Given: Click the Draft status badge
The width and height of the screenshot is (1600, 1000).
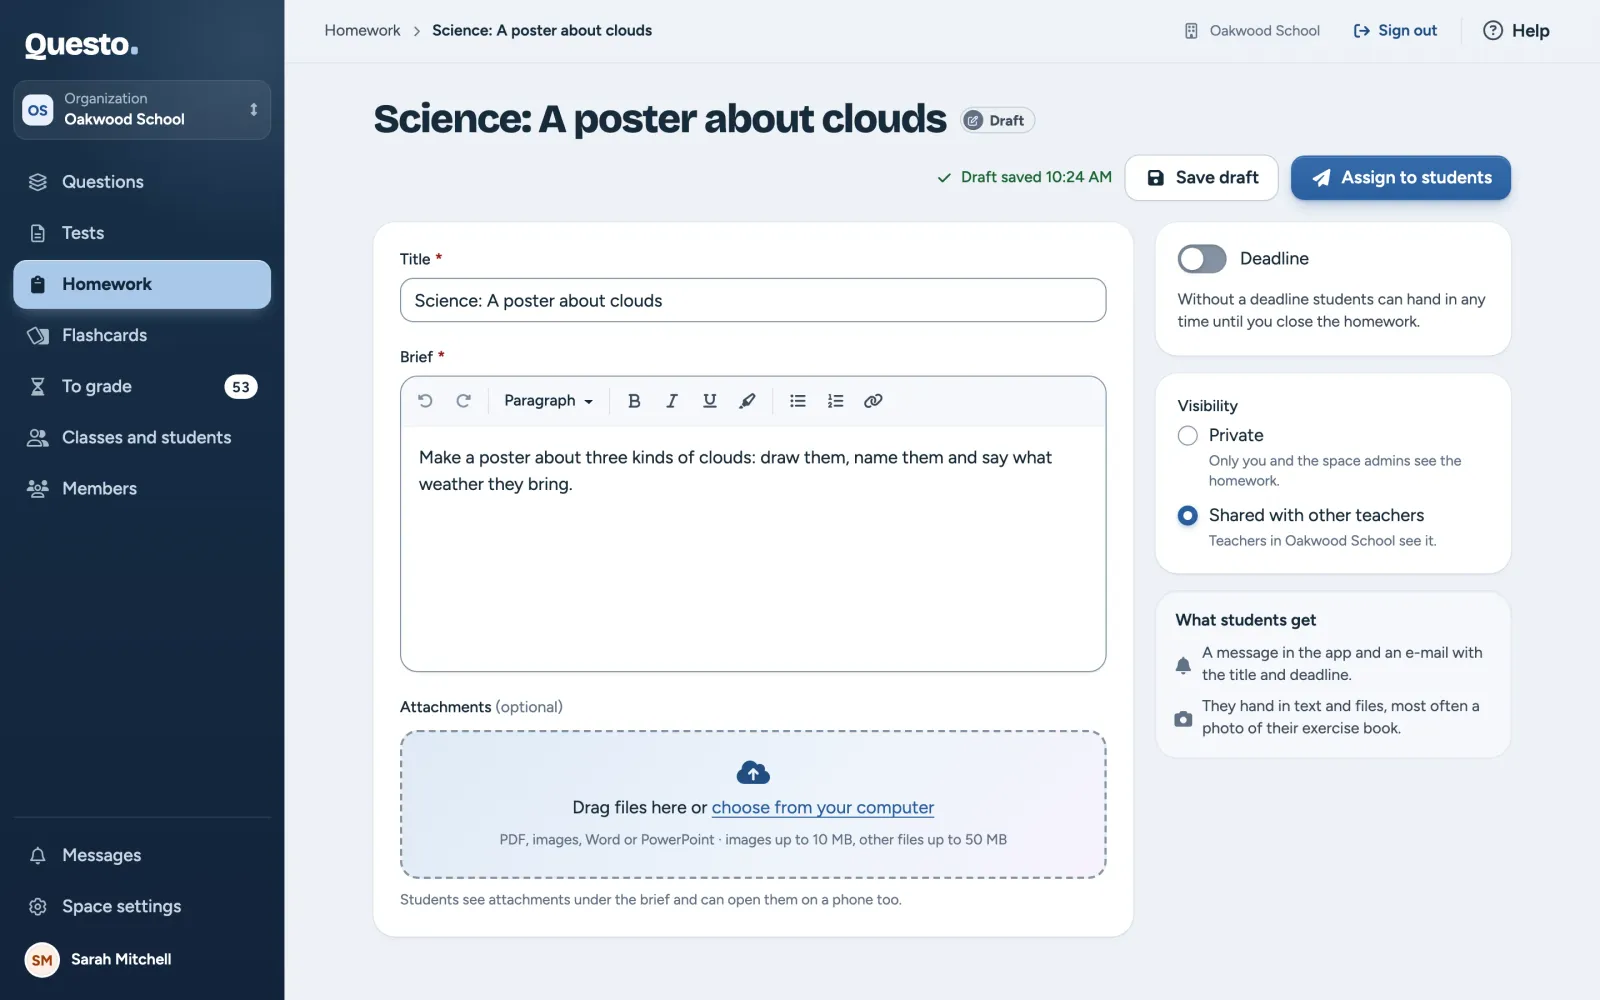Looking at the screenshot, I should [998, 120].
